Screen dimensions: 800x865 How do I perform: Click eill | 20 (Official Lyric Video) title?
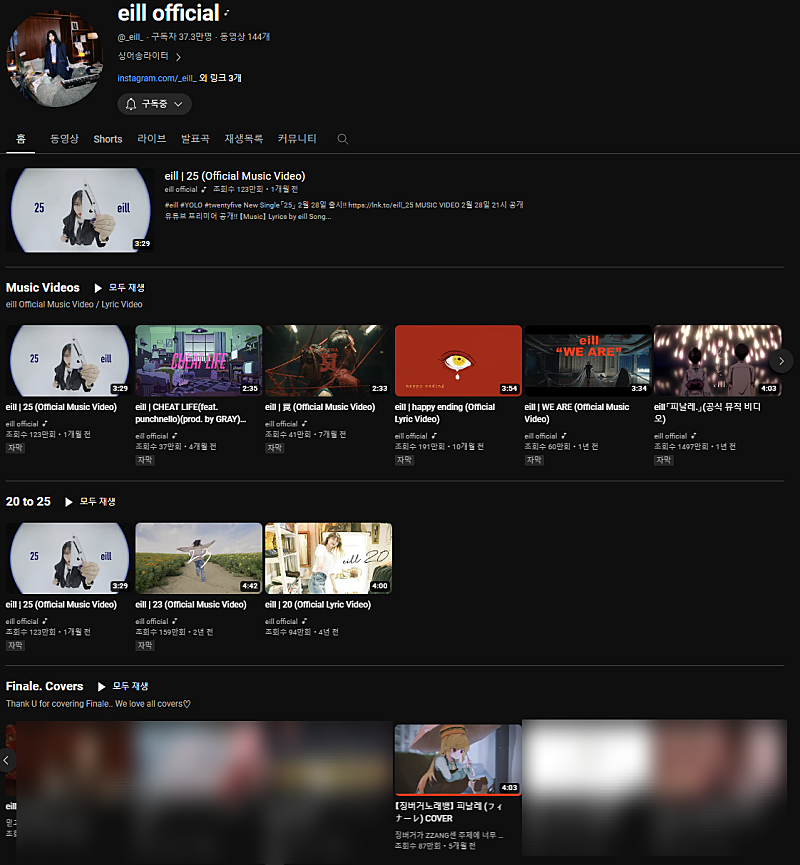pos(318,605)
